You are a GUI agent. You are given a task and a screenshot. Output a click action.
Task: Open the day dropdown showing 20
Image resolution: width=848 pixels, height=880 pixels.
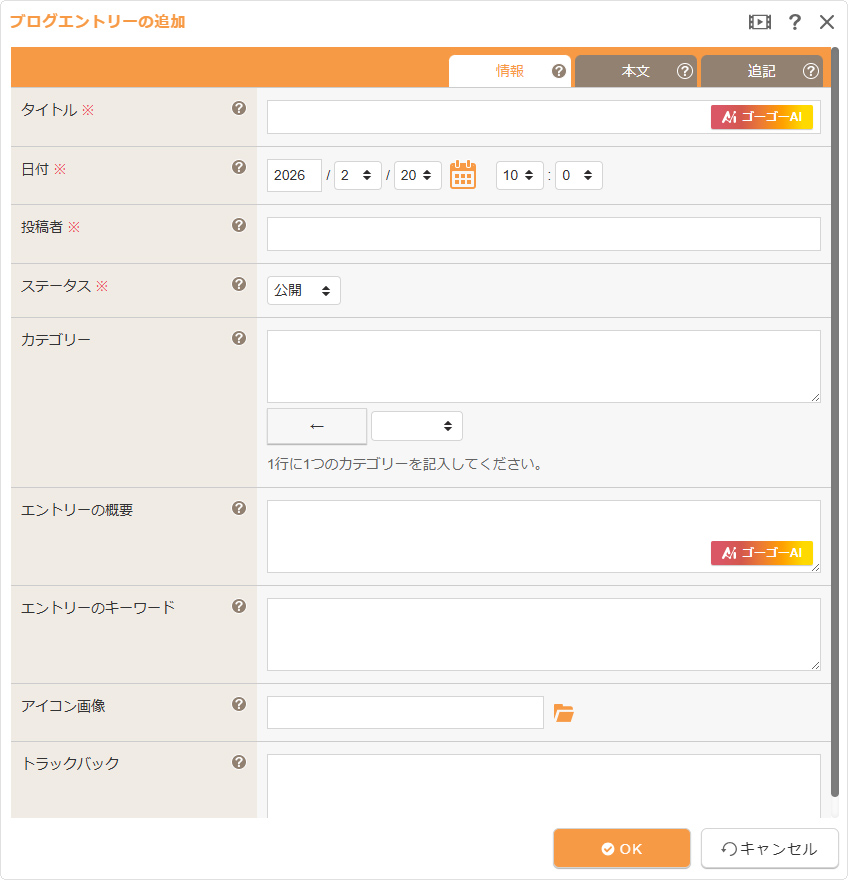click(x=417, y=175)
